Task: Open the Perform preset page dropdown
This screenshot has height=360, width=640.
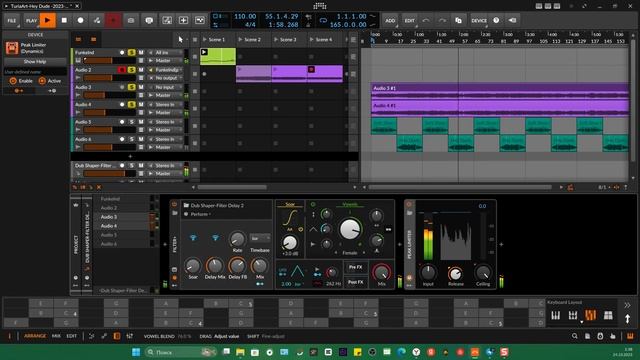Action: tap(201, 214)
